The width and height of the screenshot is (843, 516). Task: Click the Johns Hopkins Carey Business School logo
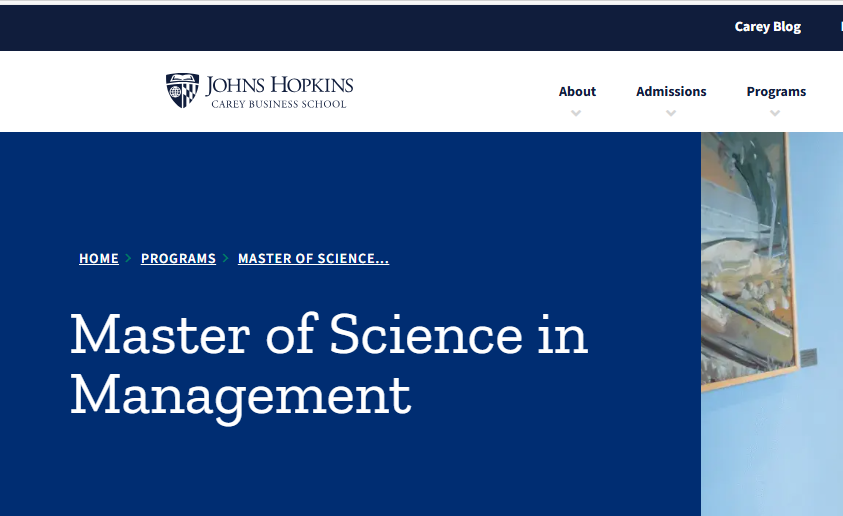(259, 91)
